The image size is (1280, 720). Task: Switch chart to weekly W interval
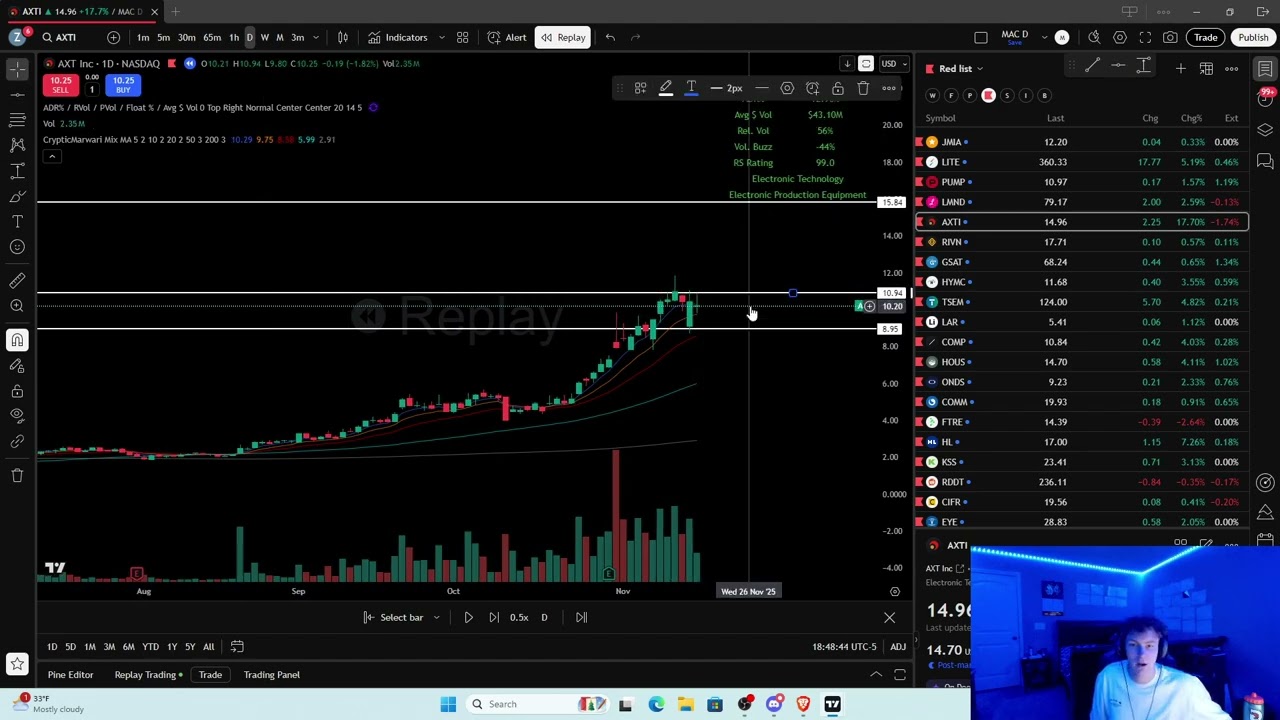coord(265,37)
